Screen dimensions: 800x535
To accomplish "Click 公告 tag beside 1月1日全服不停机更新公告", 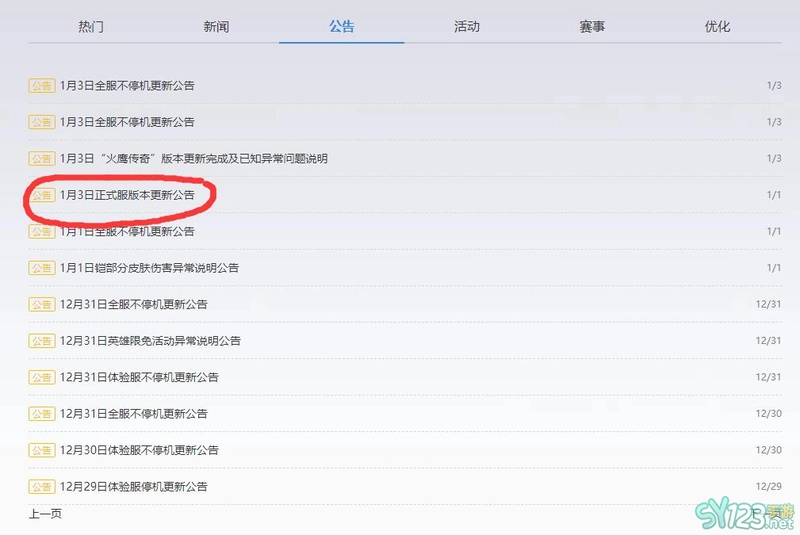I will point(42,232).
